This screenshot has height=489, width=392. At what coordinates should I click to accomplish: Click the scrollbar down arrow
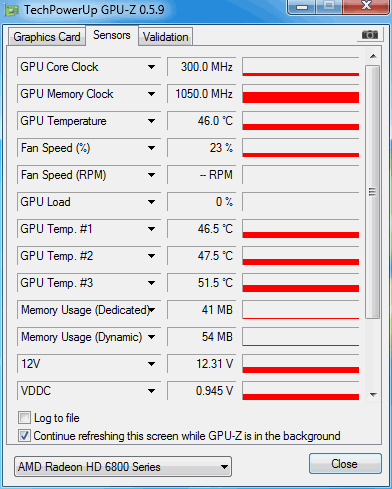[x=373, y=394]
